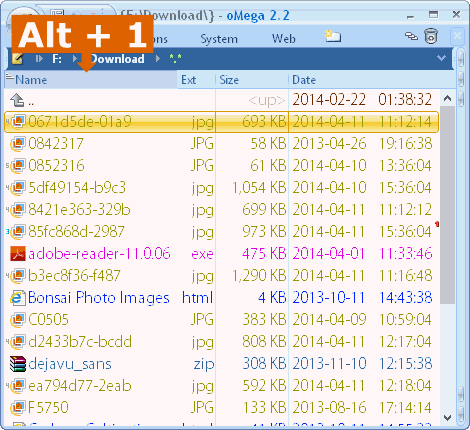Expand arrow after F: in breadcrumb
The width and height of the screenshot is (470, 430).
click(x=75, y=59)
